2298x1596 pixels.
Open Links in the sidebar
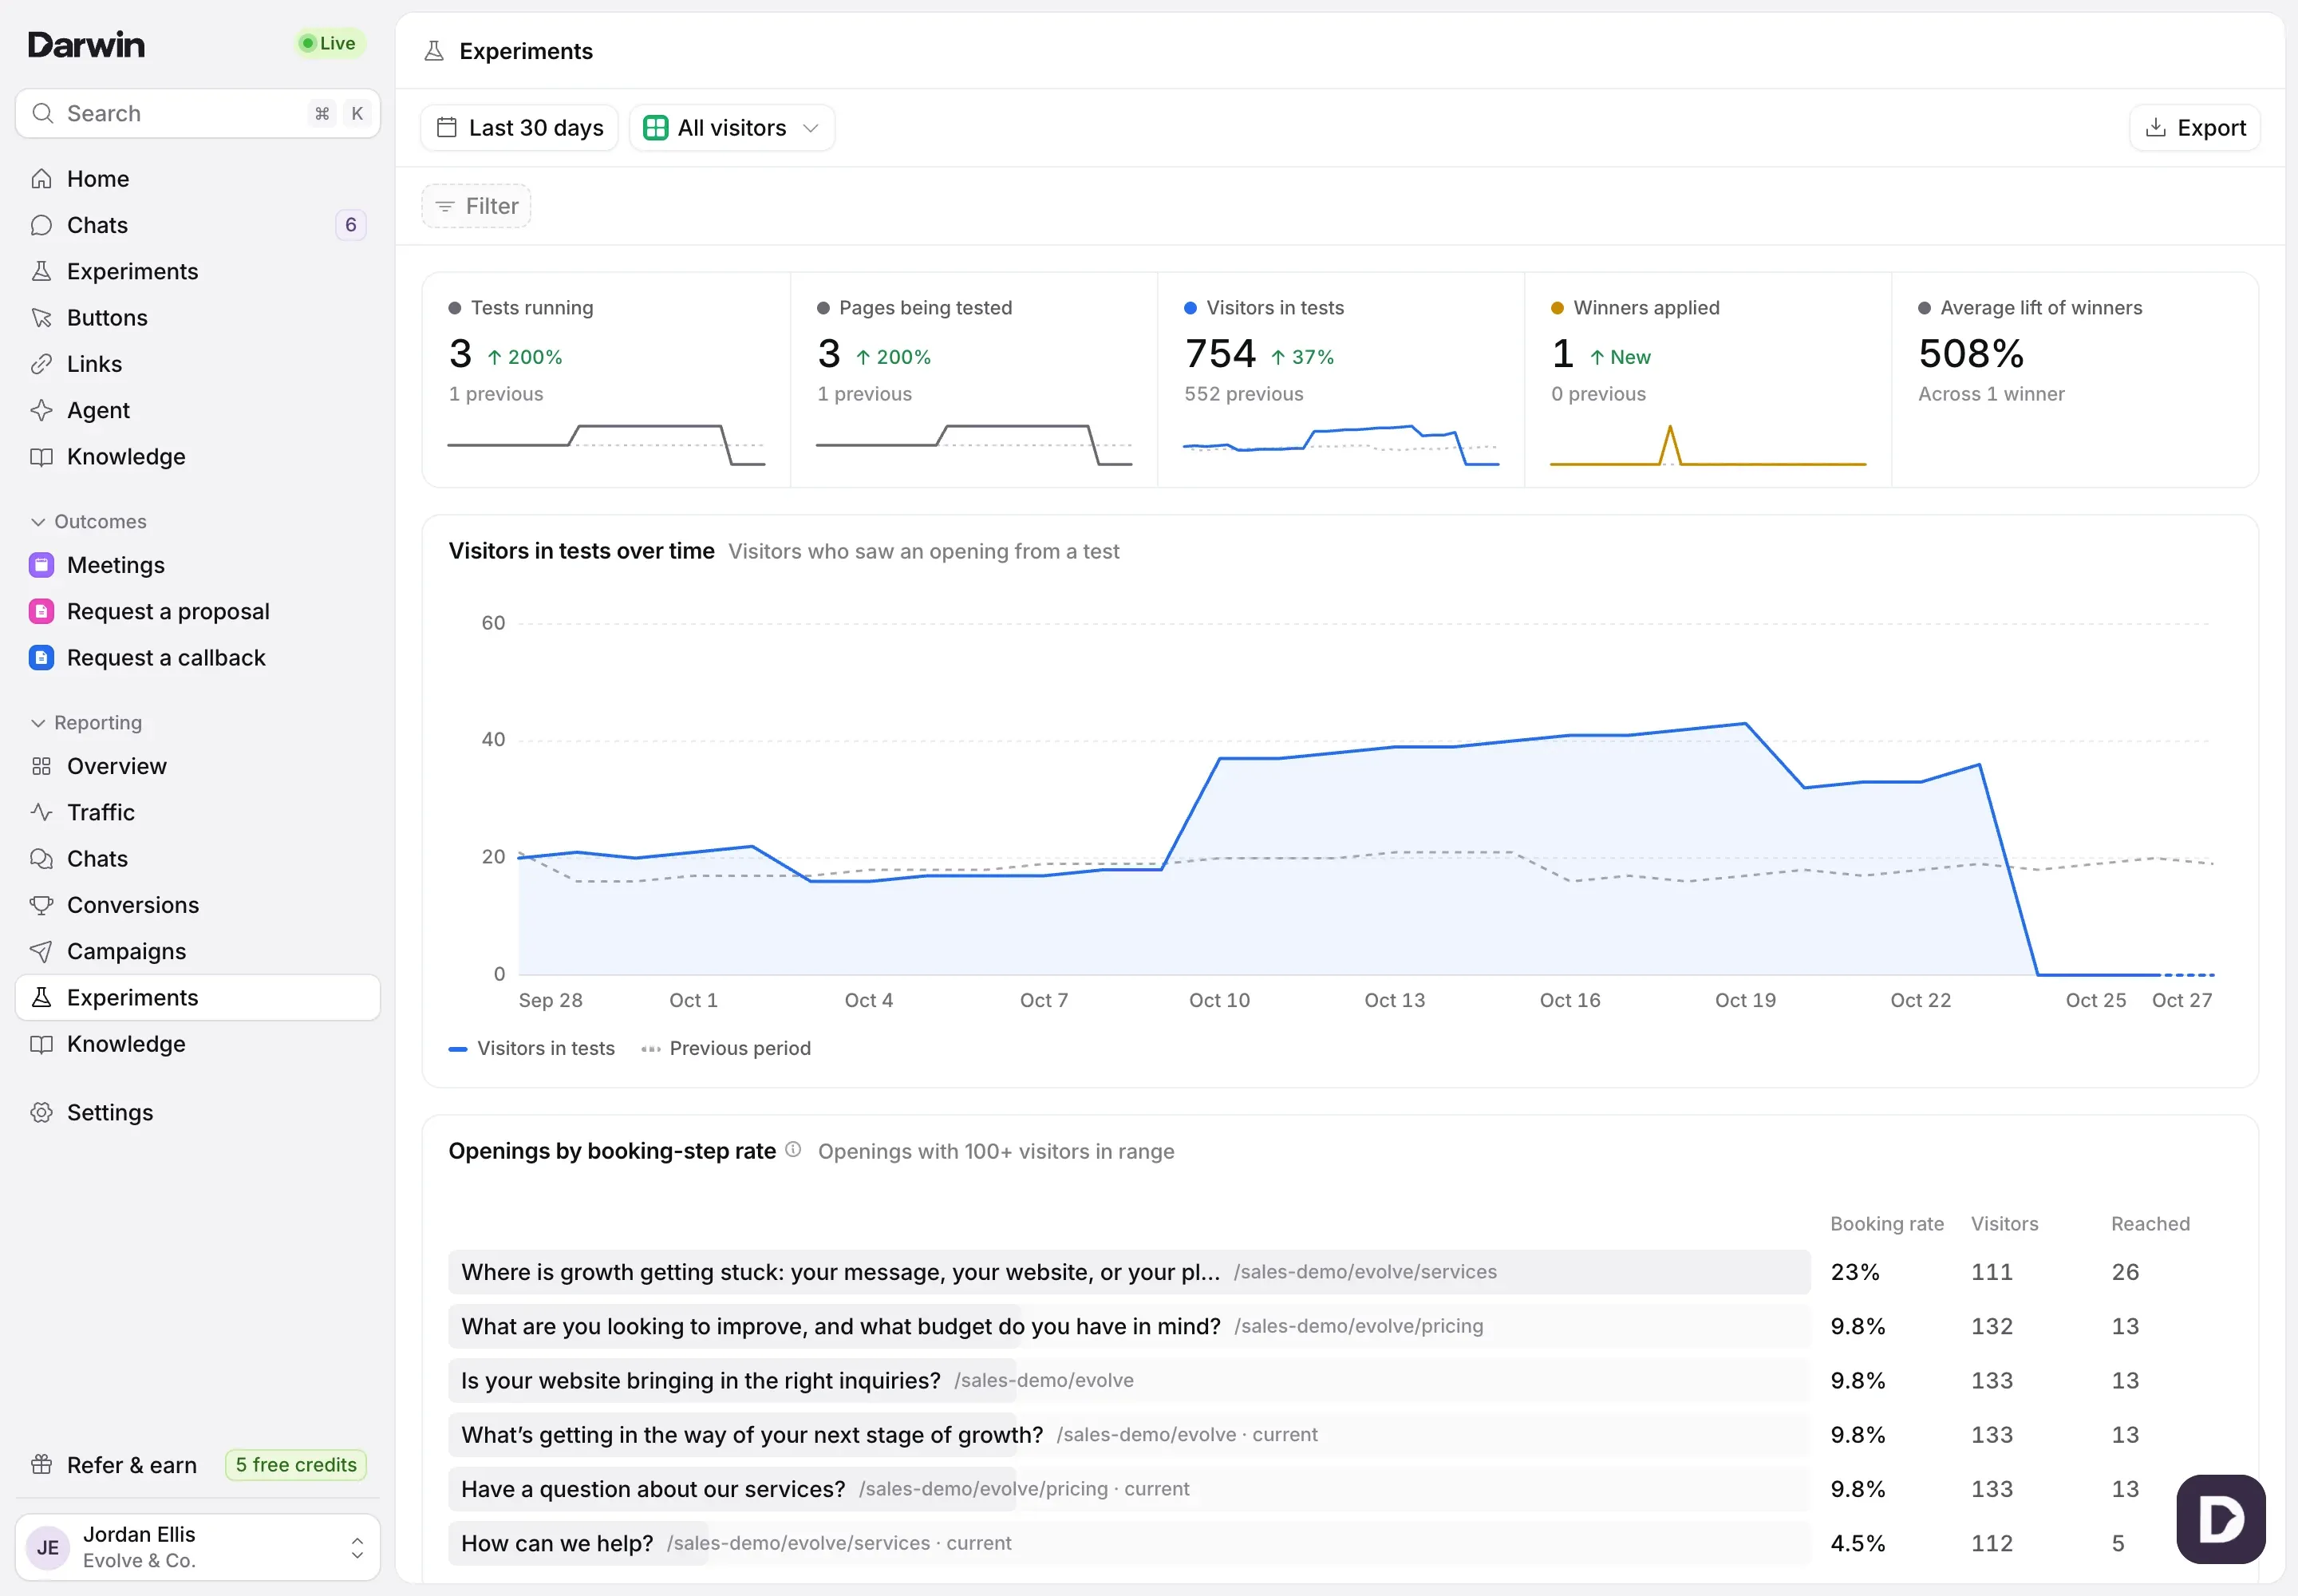click(197, 364)
